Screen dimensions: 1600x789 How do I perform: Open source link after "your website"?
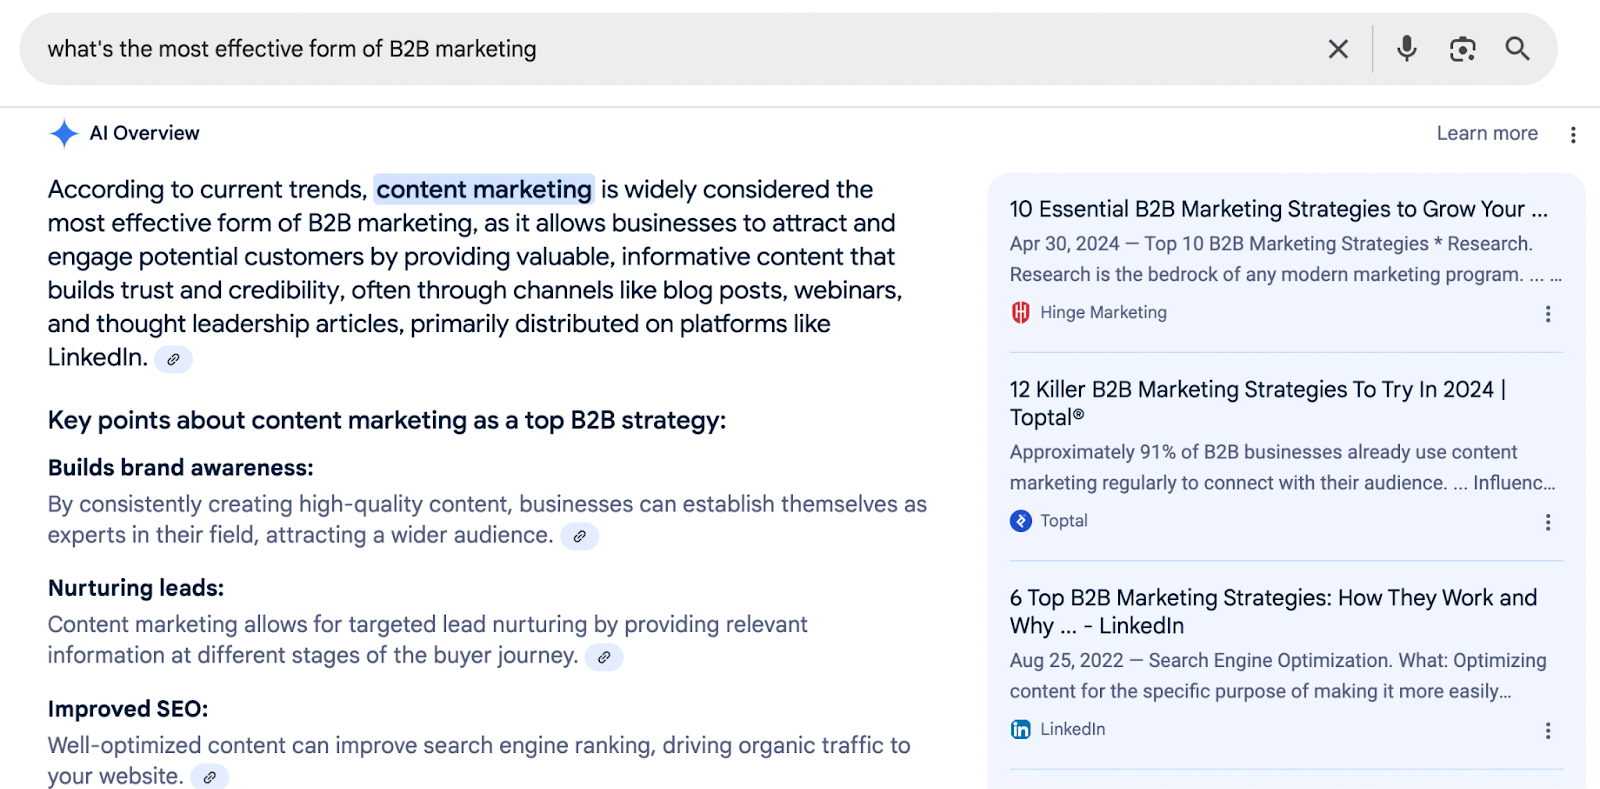pos(210,777)
